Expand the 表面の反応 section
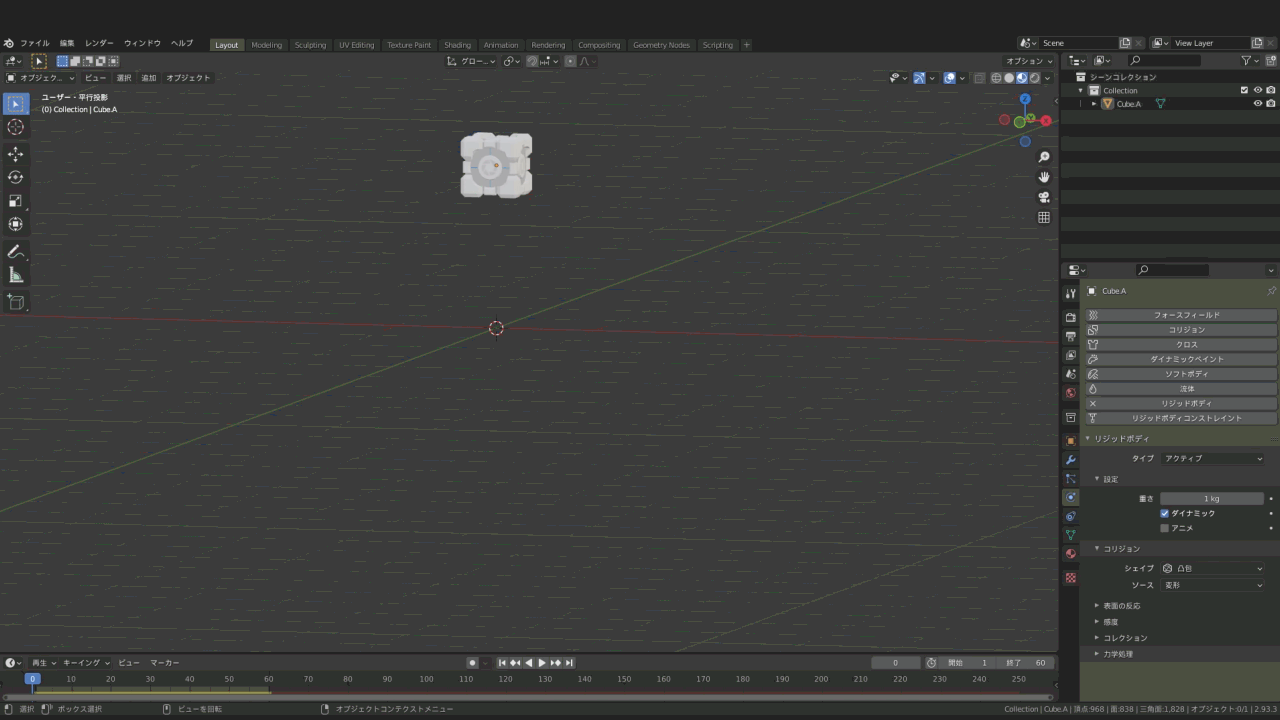The width and height of the screenshot is (1280, 720). (x=1123, y=605)
